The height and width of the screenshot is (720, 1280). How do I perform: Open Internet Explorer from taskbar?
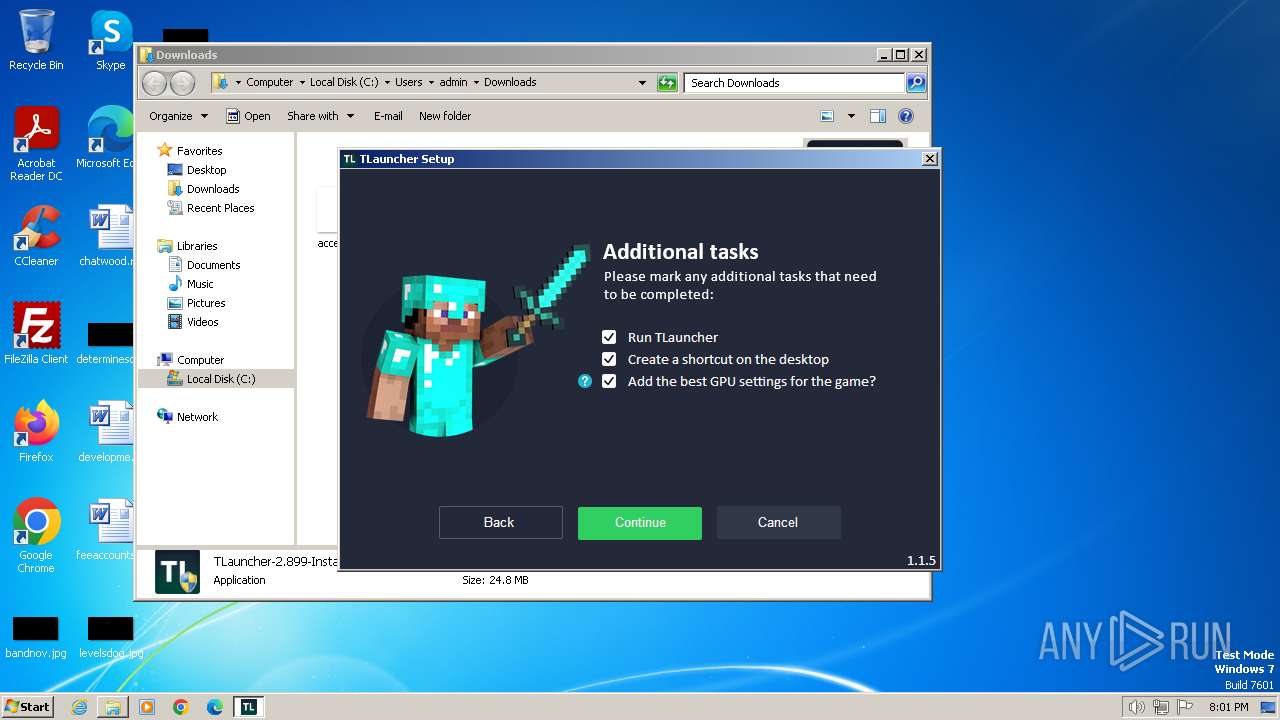click(x=79, y=707)
